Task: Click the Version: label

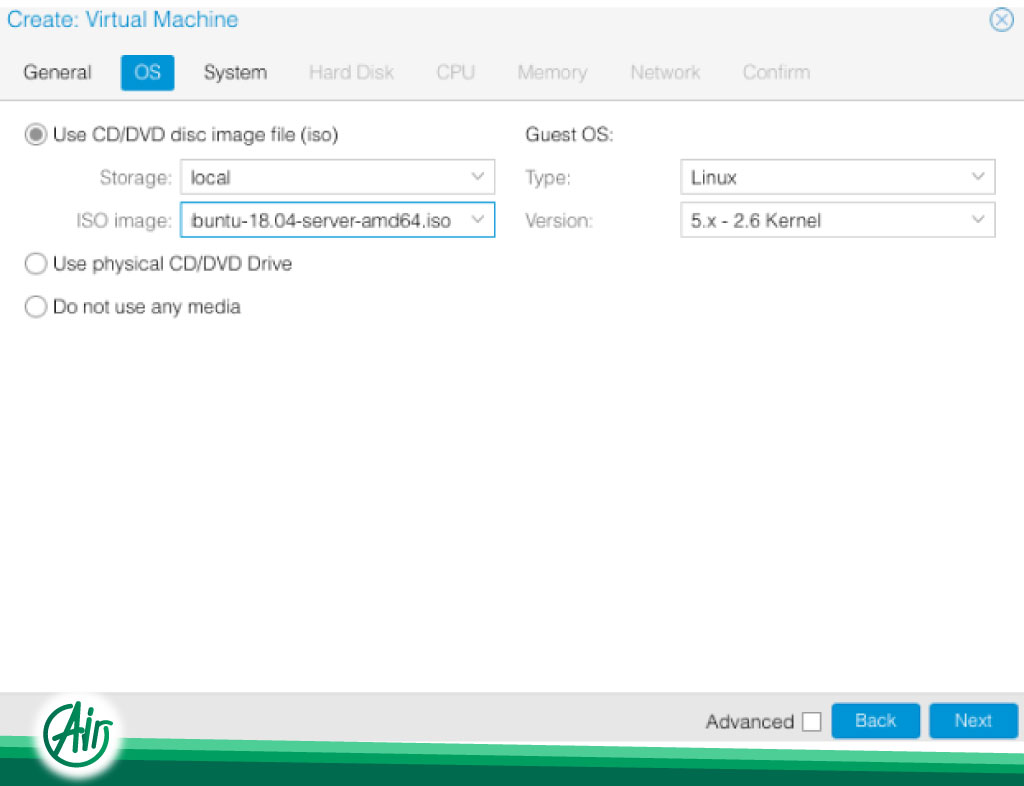Action: 559,221
